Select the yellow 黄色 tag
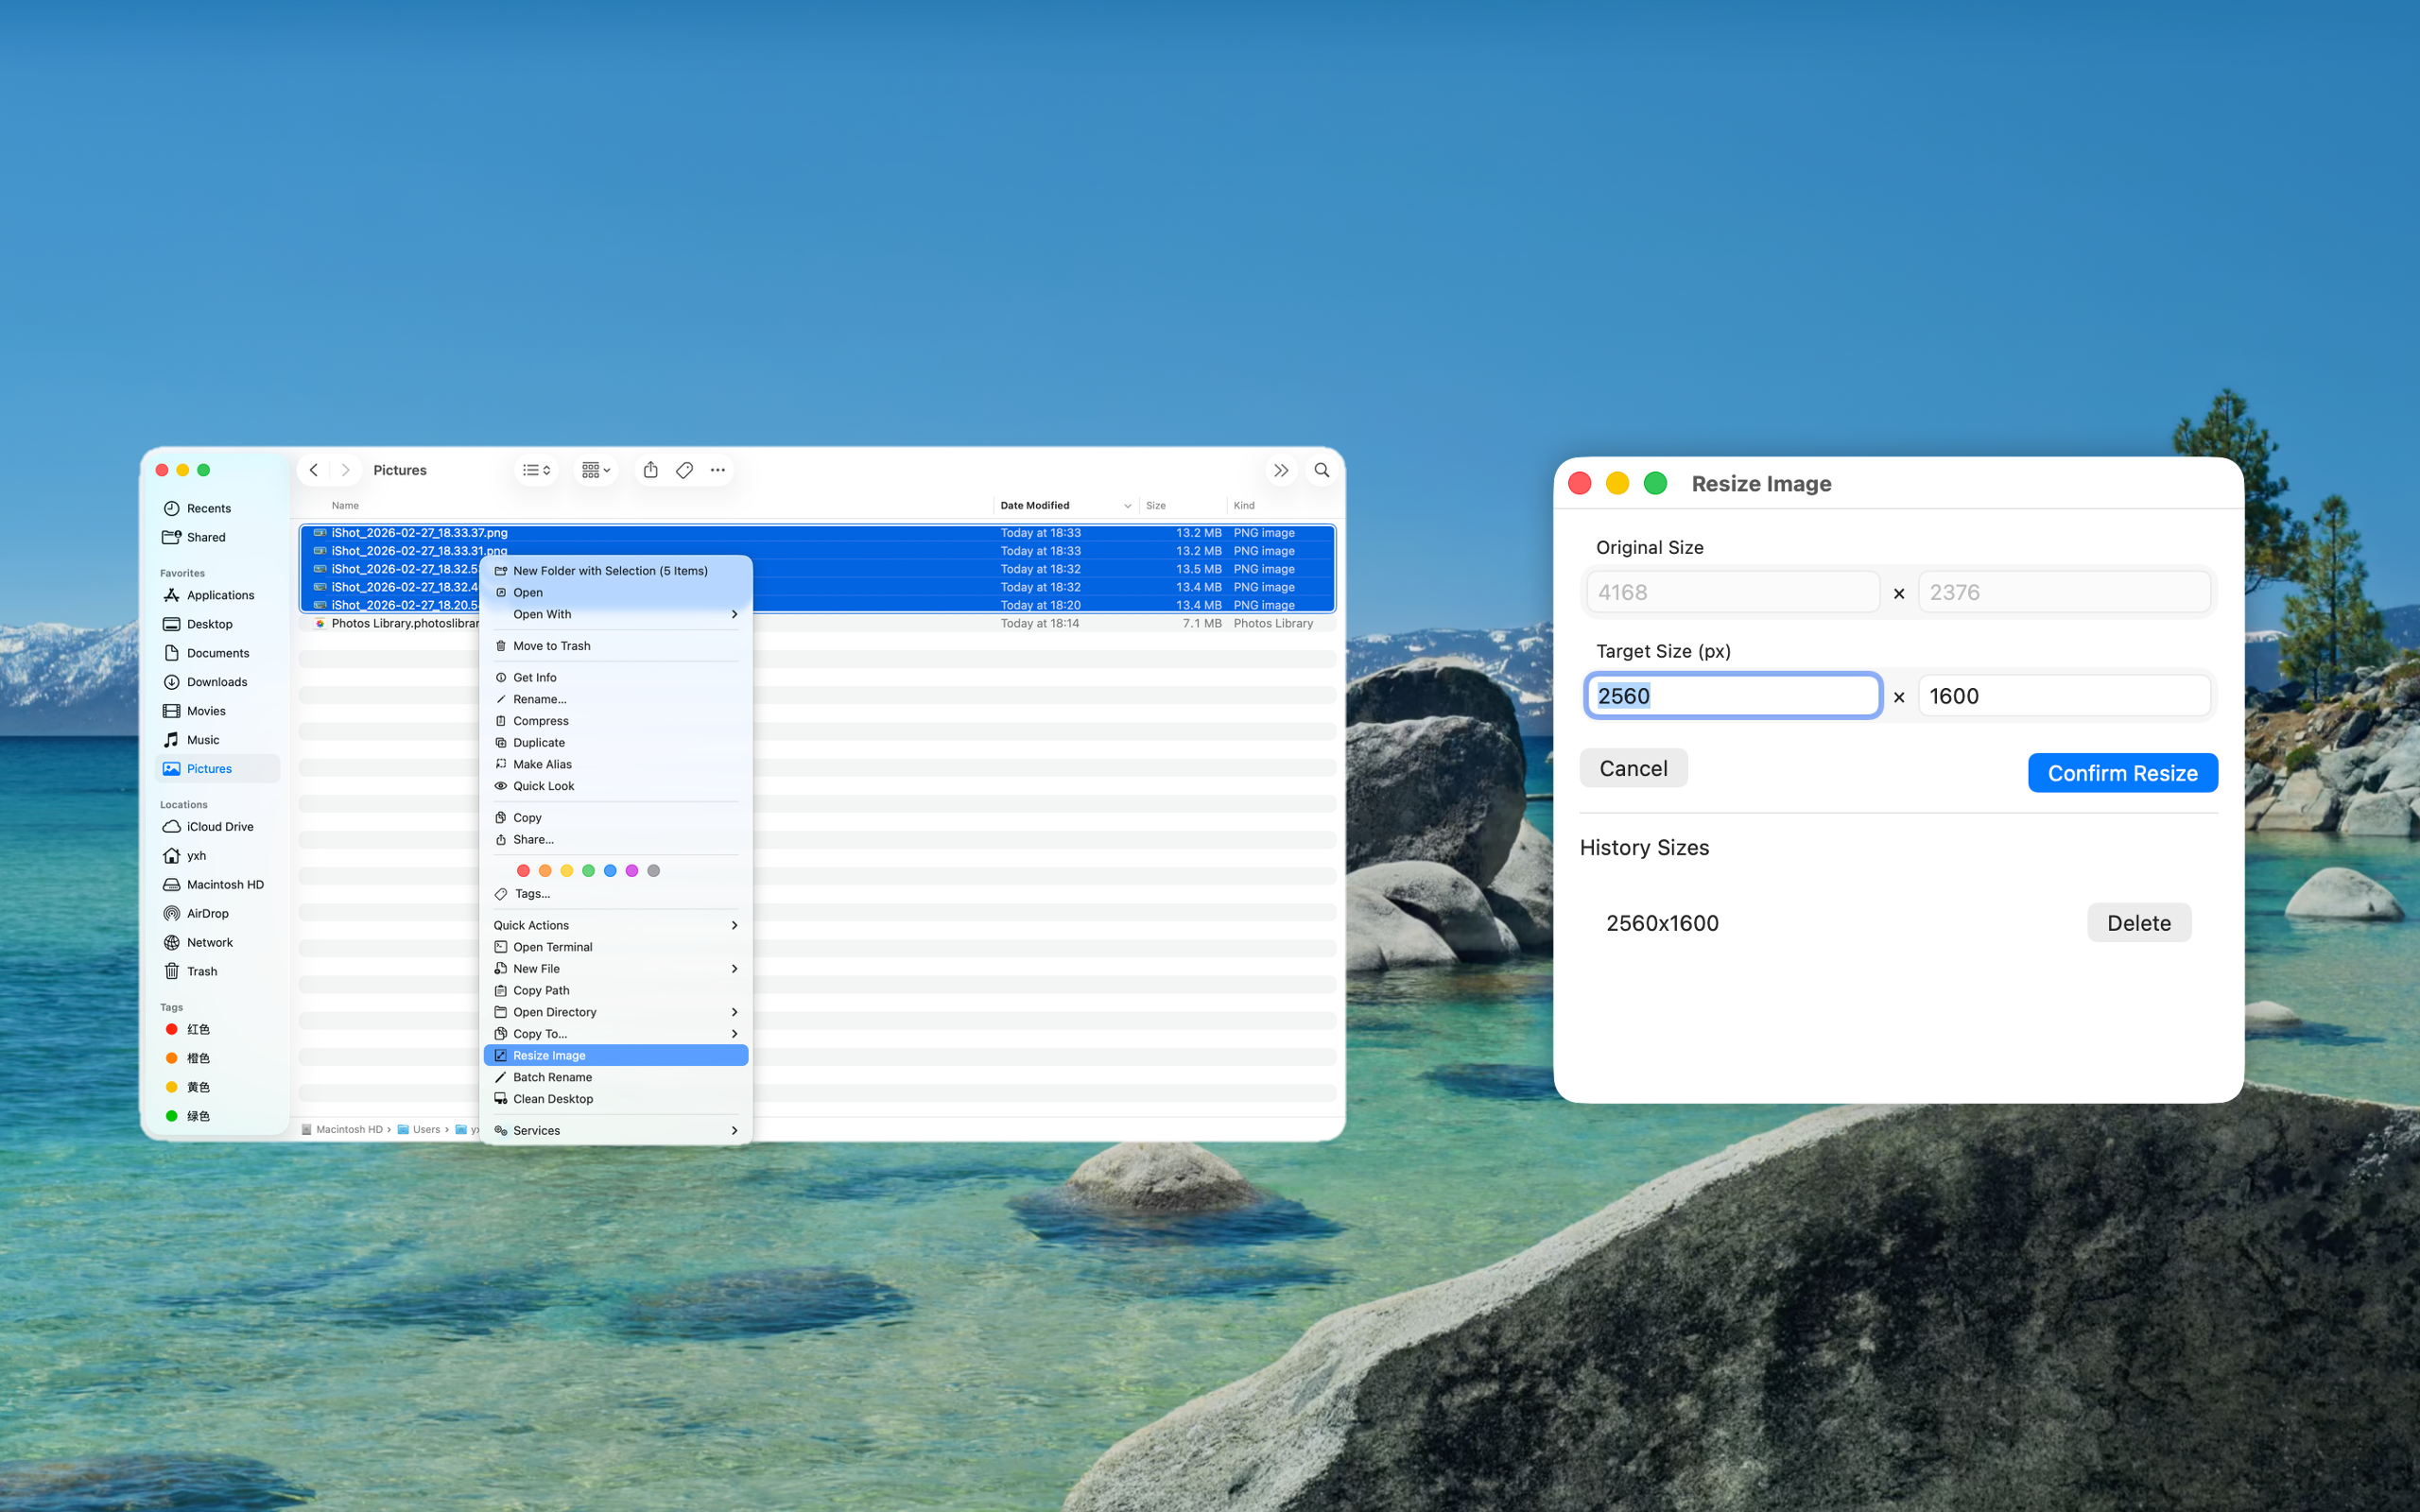 218,1087
